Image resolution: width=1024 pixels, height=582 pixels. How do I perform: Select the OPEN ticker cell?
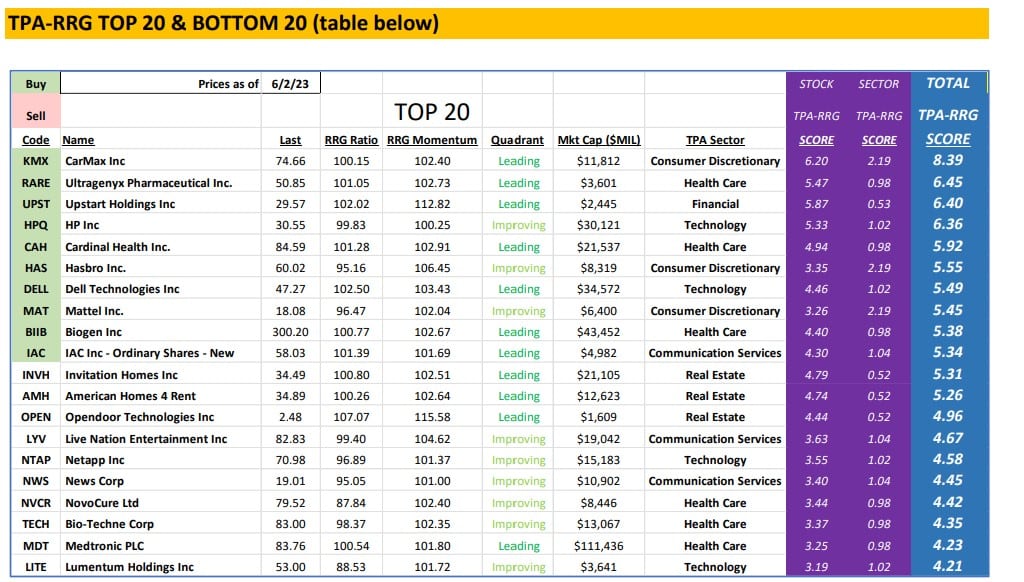35,417
